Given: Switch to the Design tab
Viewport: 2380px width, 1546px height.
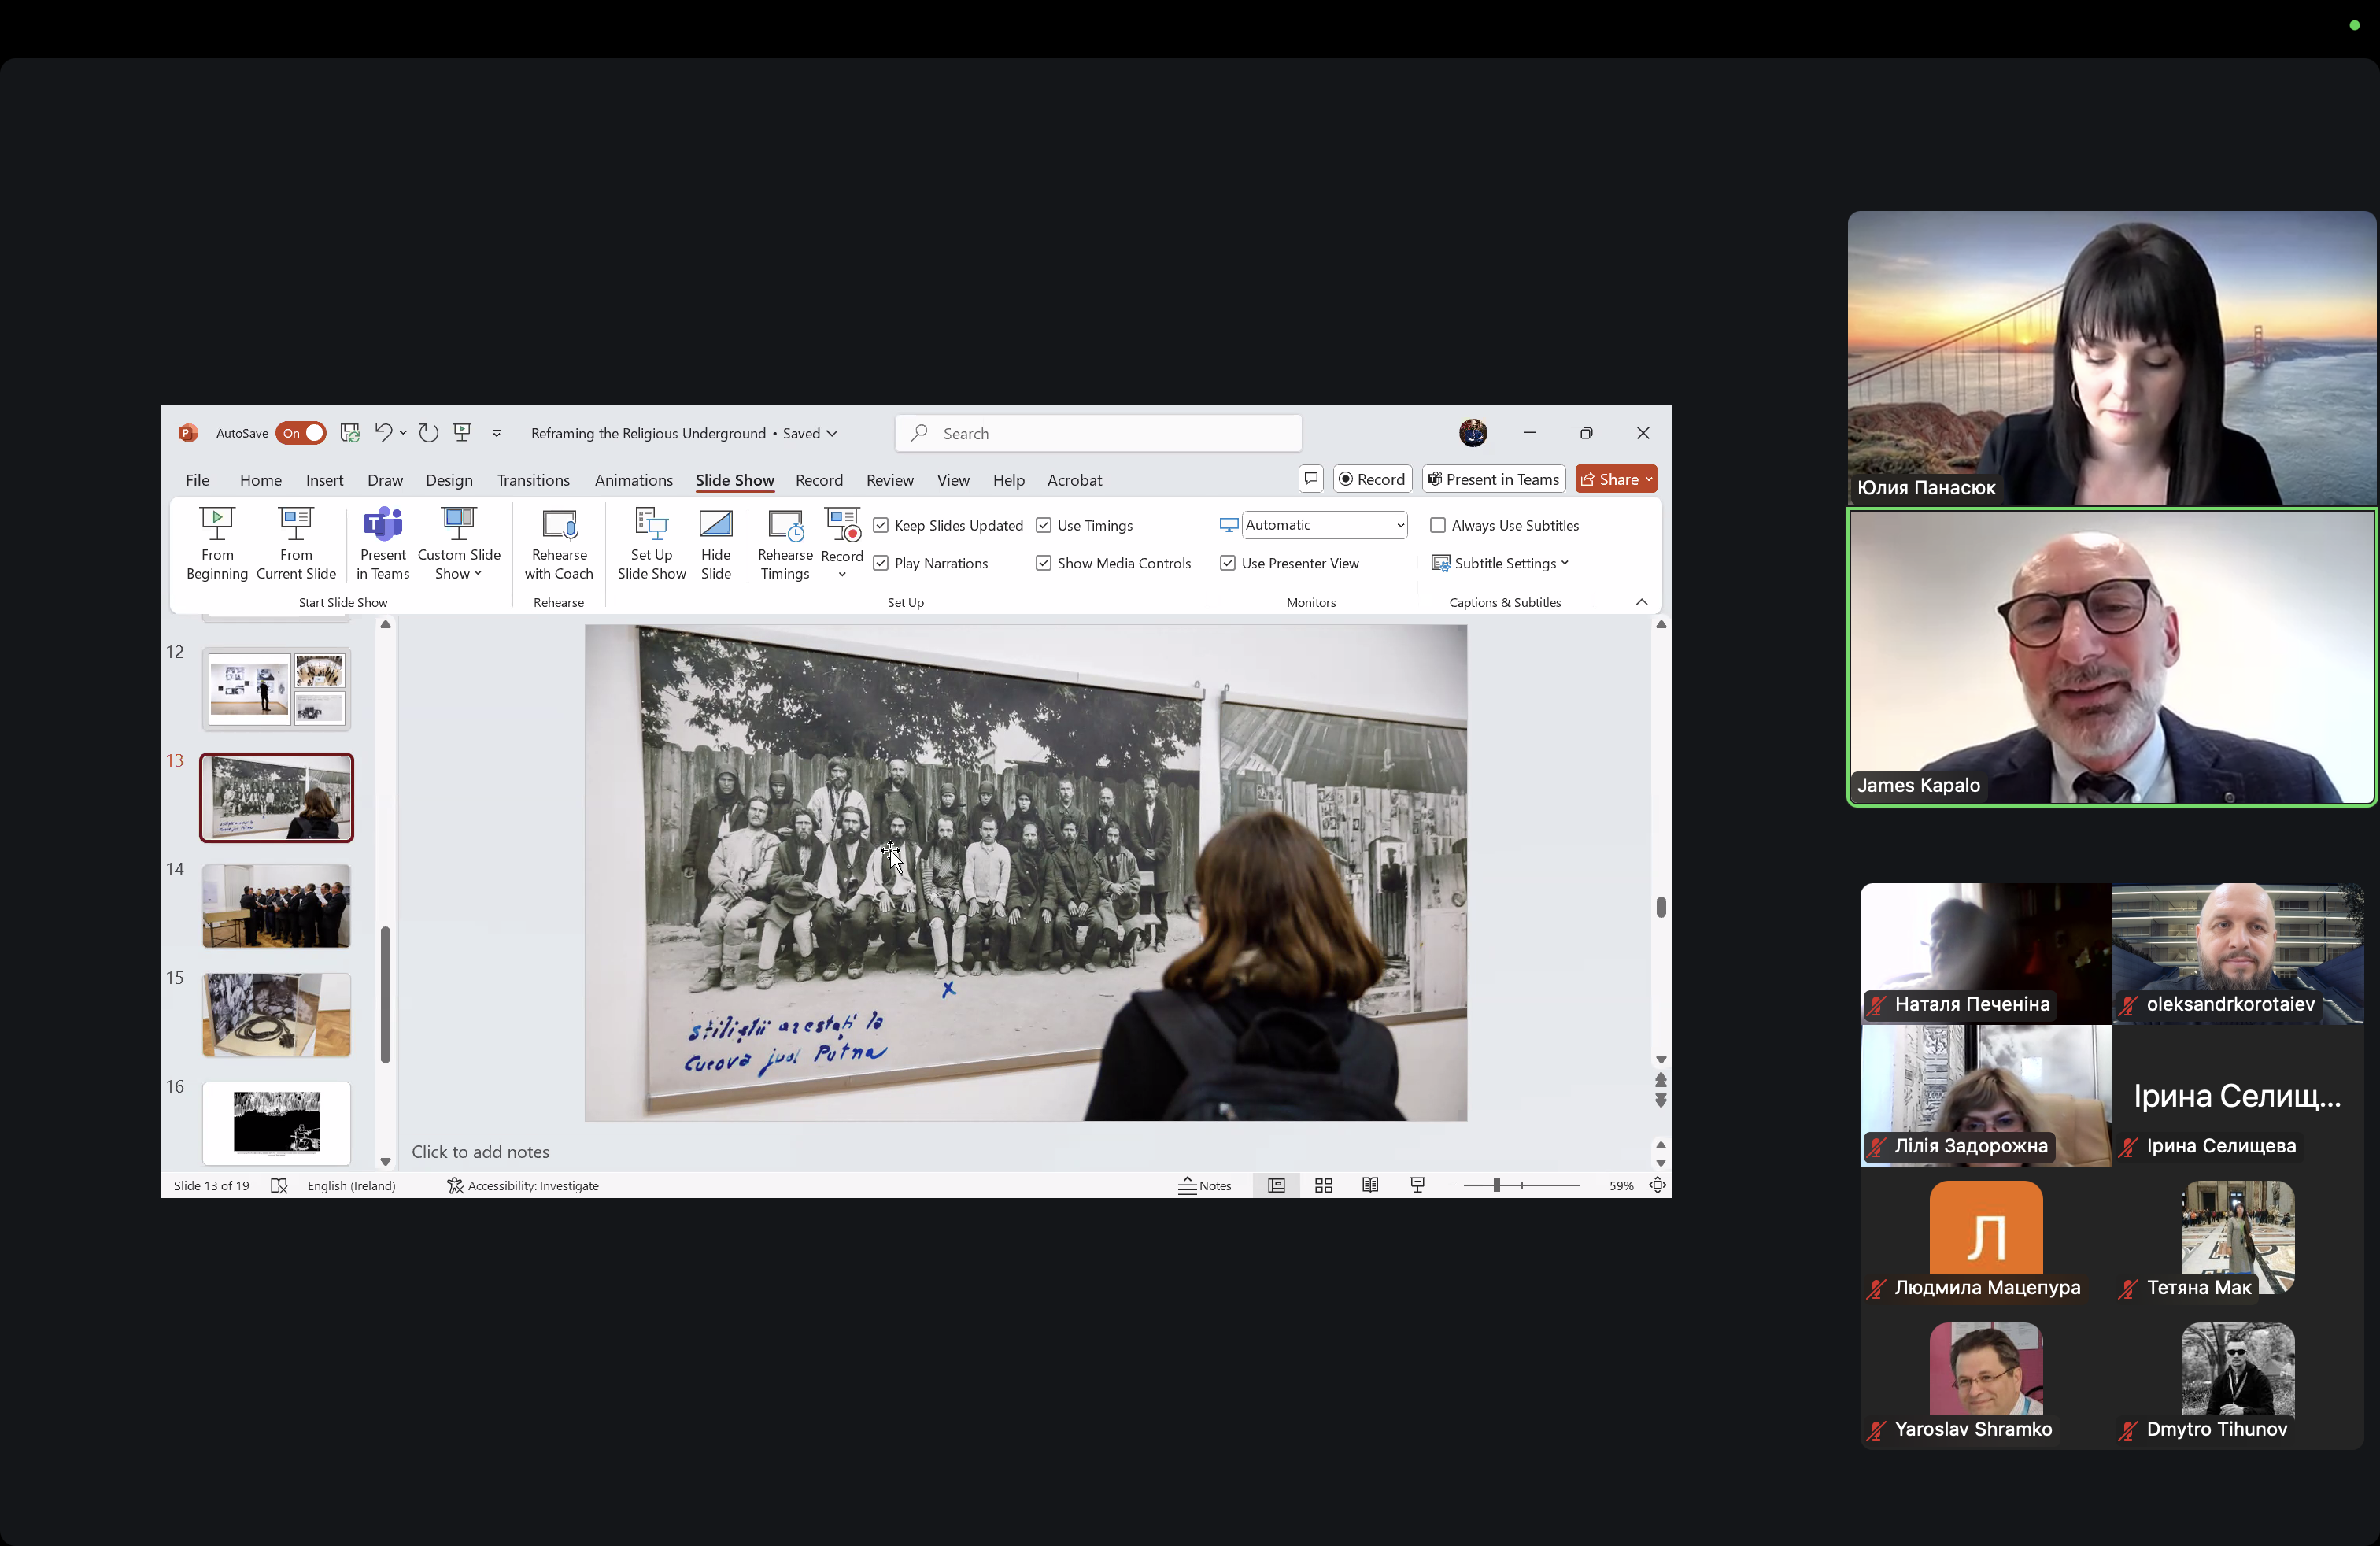Looking at the screenshot, I should coord(449,480).
